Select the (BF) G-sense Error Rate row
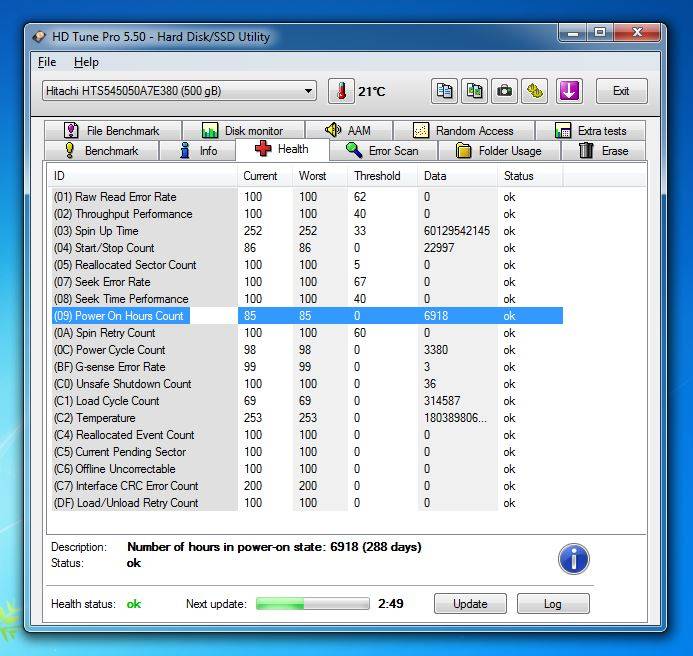693x656 pixels. (307, 367)
